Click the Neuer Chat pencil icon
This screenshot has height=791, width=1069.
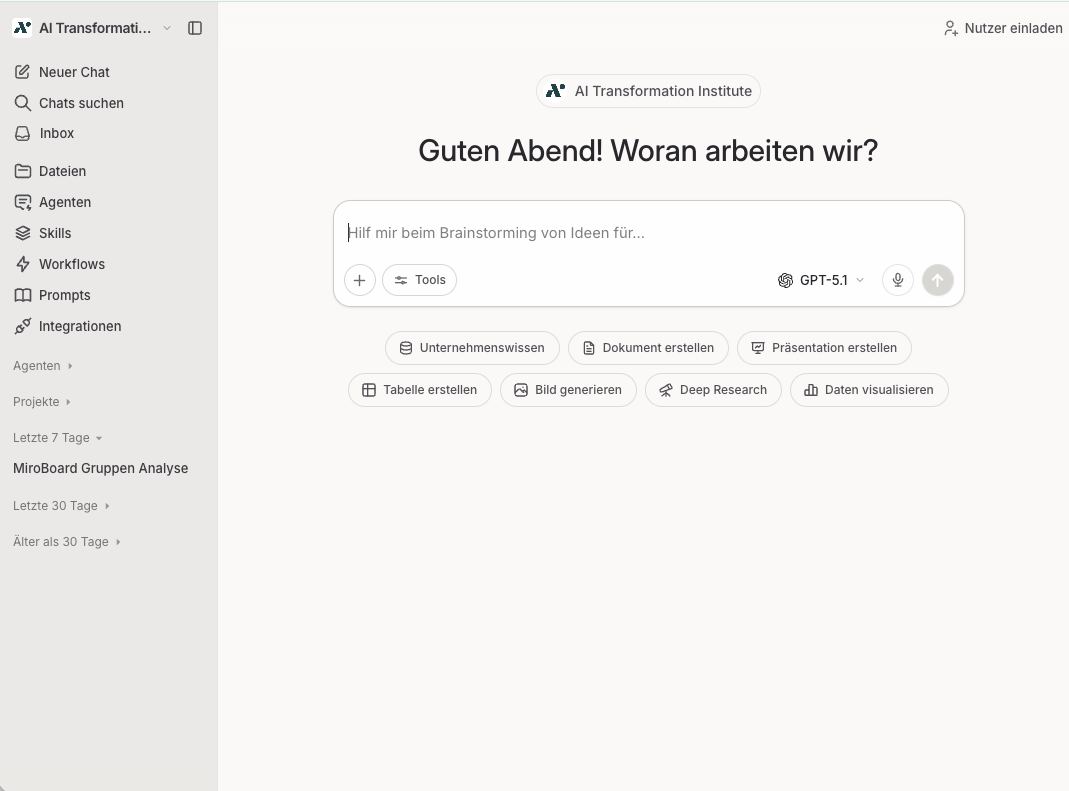click(x=22, y=72)
